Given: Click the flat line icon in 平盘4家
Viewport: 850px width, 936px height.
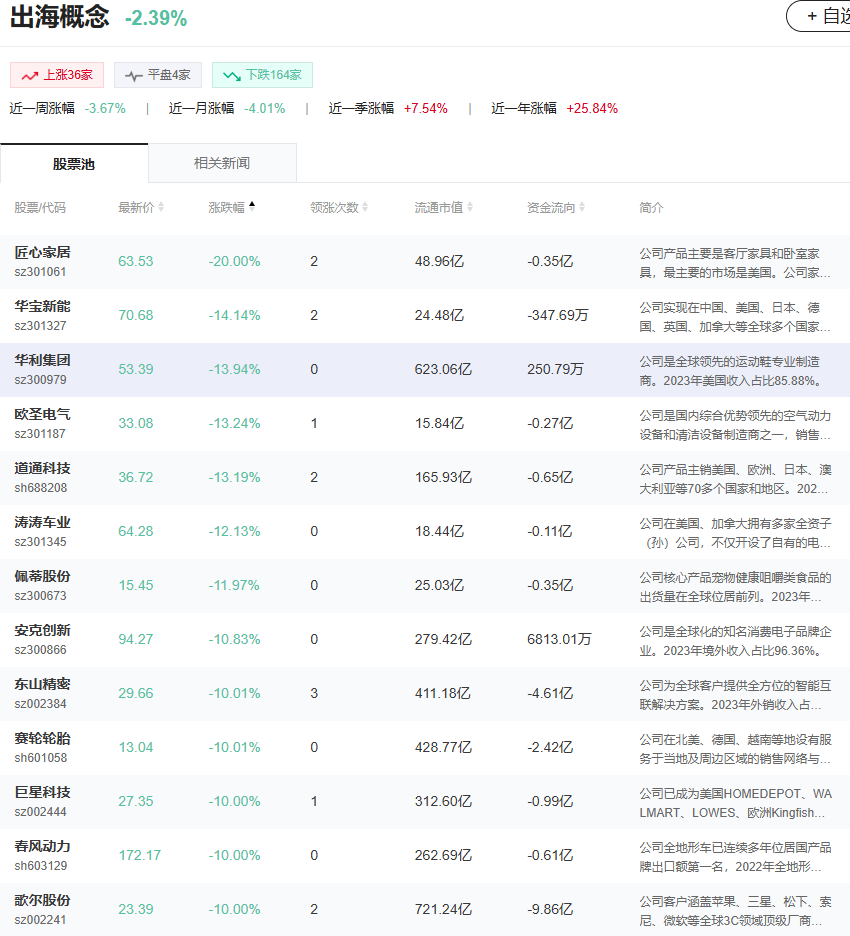Looking at the screenshot, I should [x=134, y=75].
